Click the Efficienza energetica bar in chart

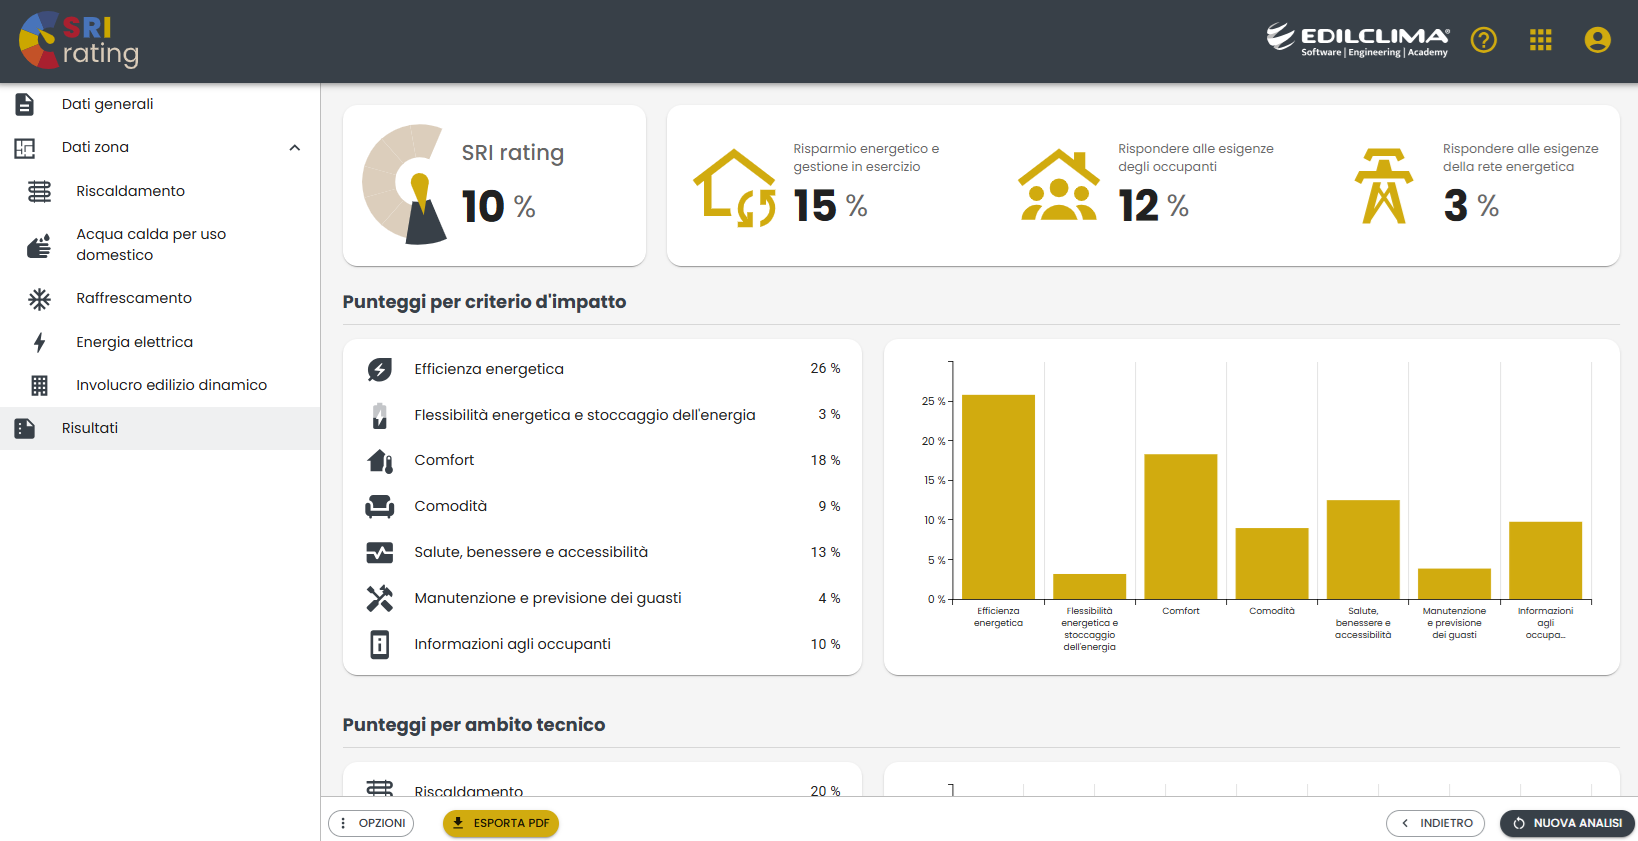coord(998,497)
